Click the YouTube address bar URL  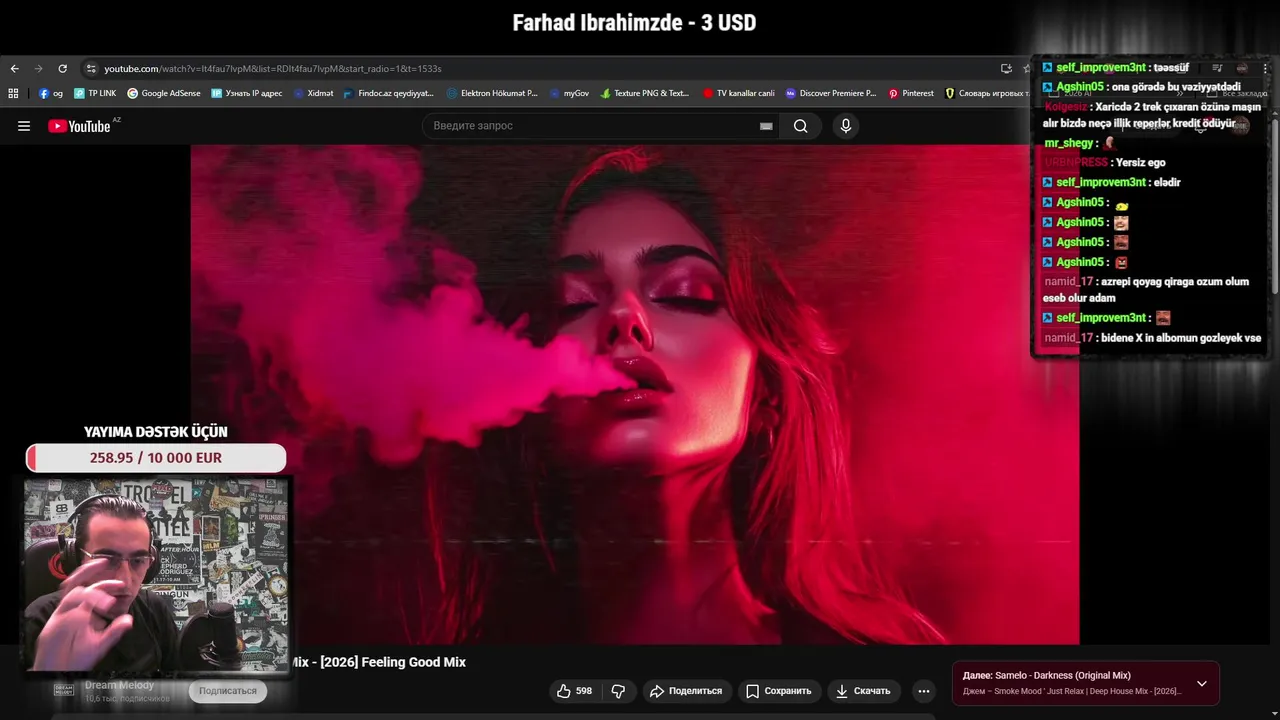click(272, 69)
